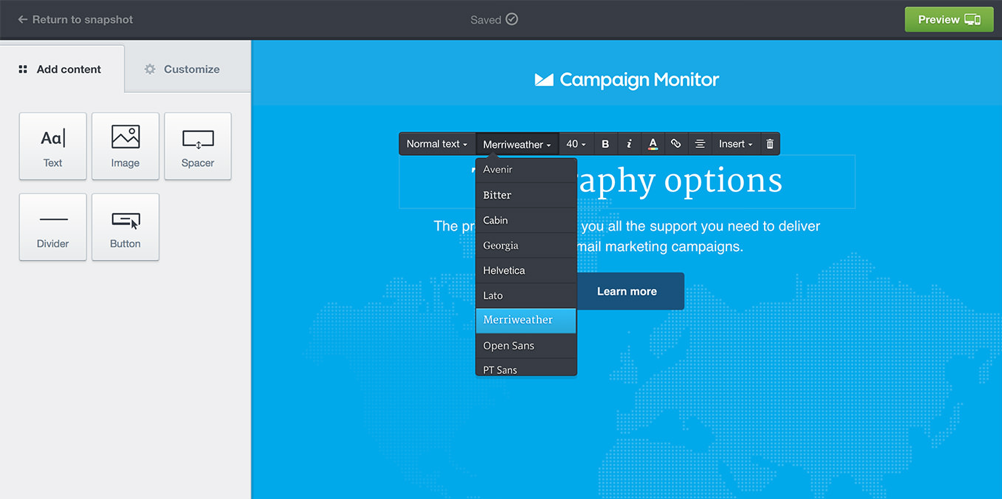Open the font size 40 dropdown
Screen dimensions: 1002x499
576,144
